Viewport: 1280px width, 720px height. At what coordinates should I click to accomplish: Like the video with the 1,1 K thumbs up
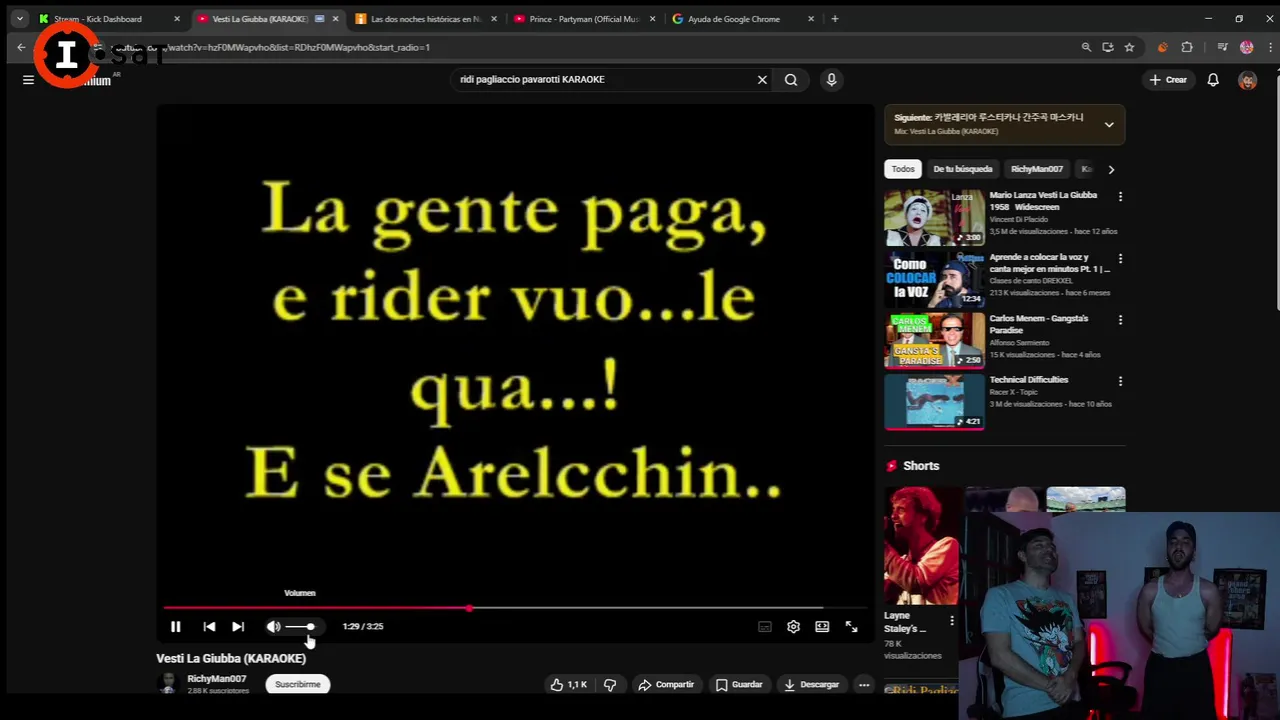pyautogui.click(x=569, y=684)
